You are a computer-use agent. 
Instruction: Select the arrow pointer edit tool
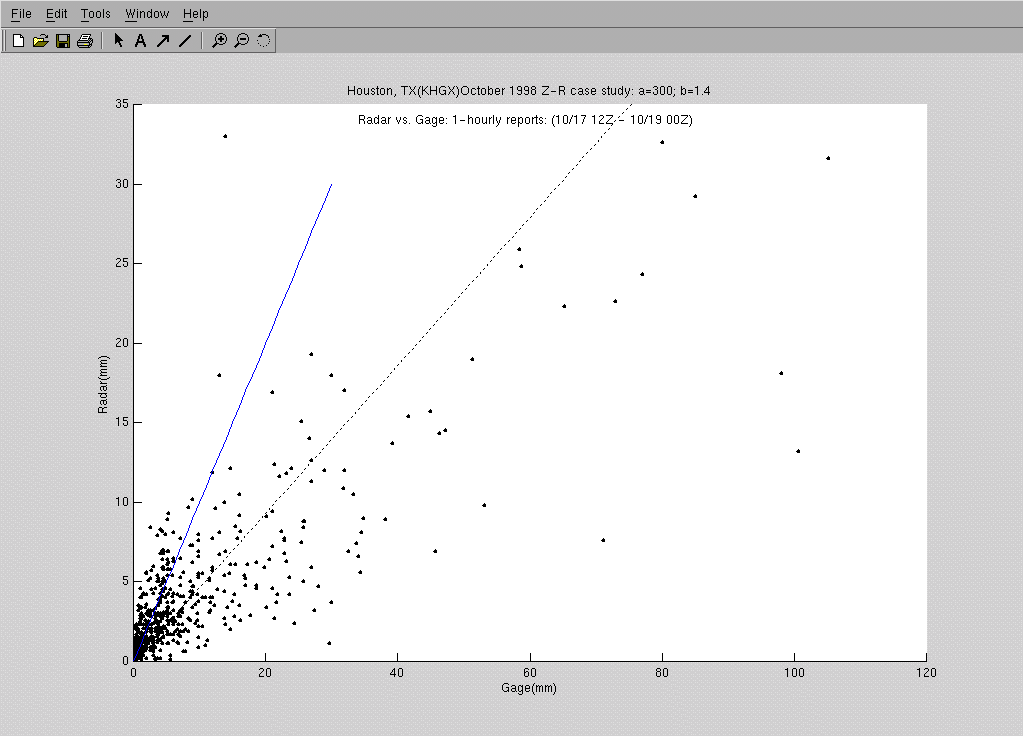coord(118,40)
